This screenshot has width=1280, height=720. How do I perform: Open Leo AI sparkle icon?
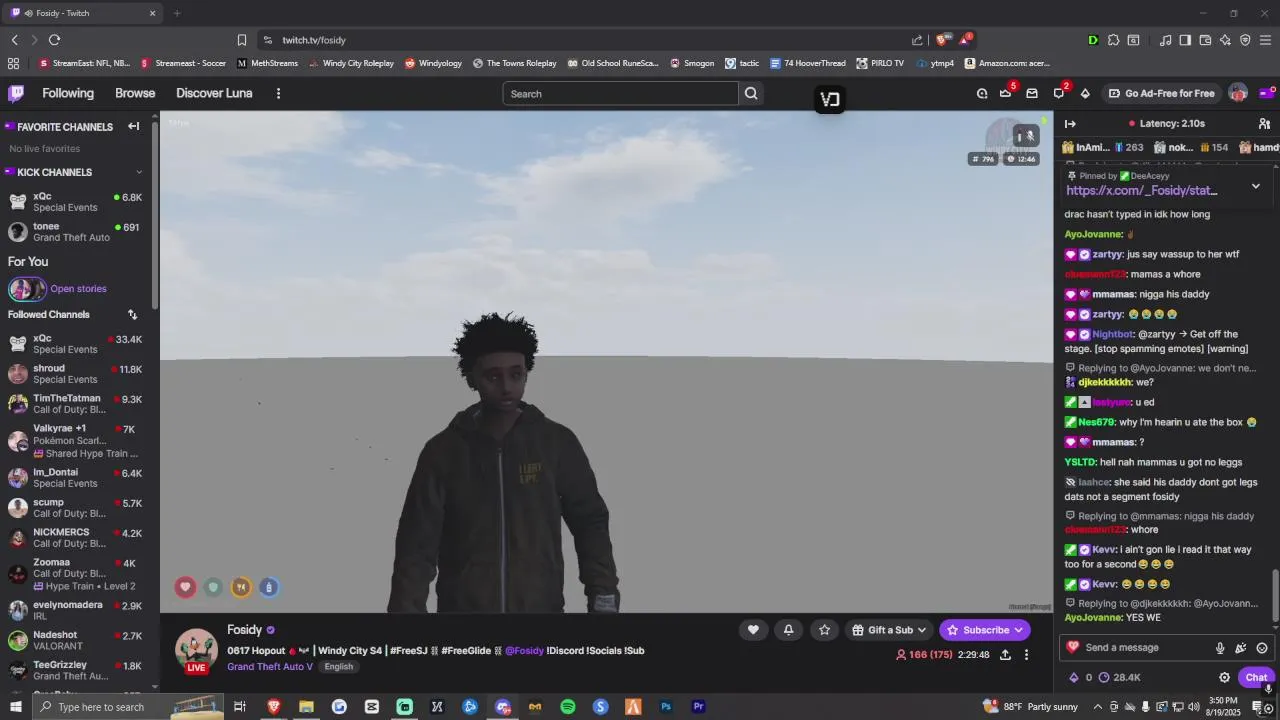pos(1225,40)
